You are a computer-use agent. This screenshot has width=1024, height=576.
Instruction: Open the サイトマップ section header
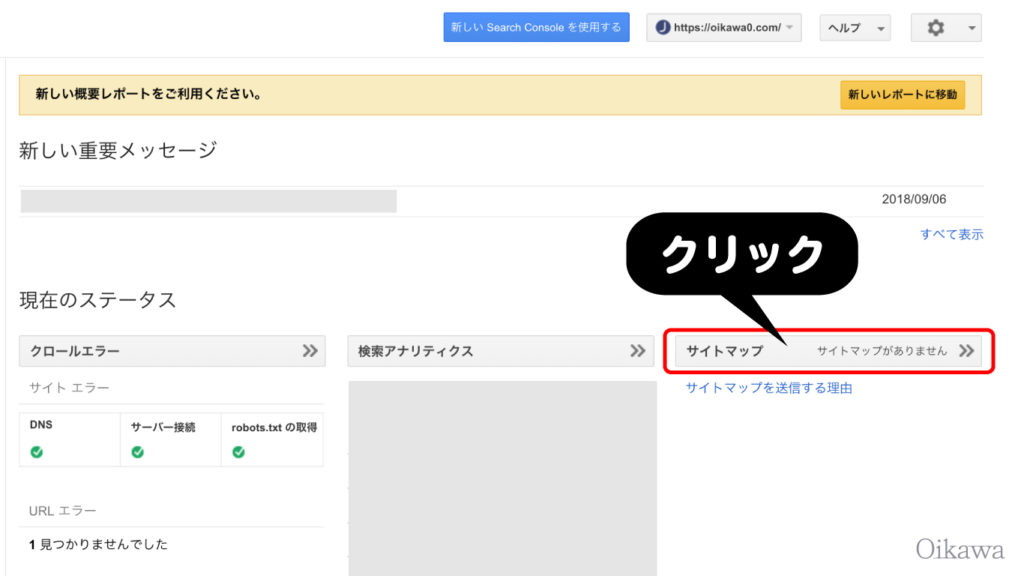[828, 351]
